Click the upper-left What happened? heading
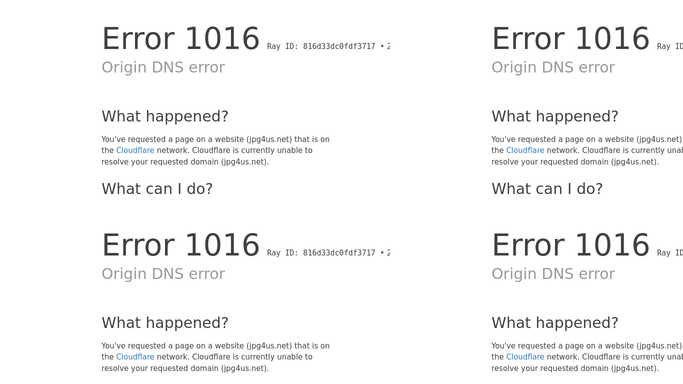 165,116
